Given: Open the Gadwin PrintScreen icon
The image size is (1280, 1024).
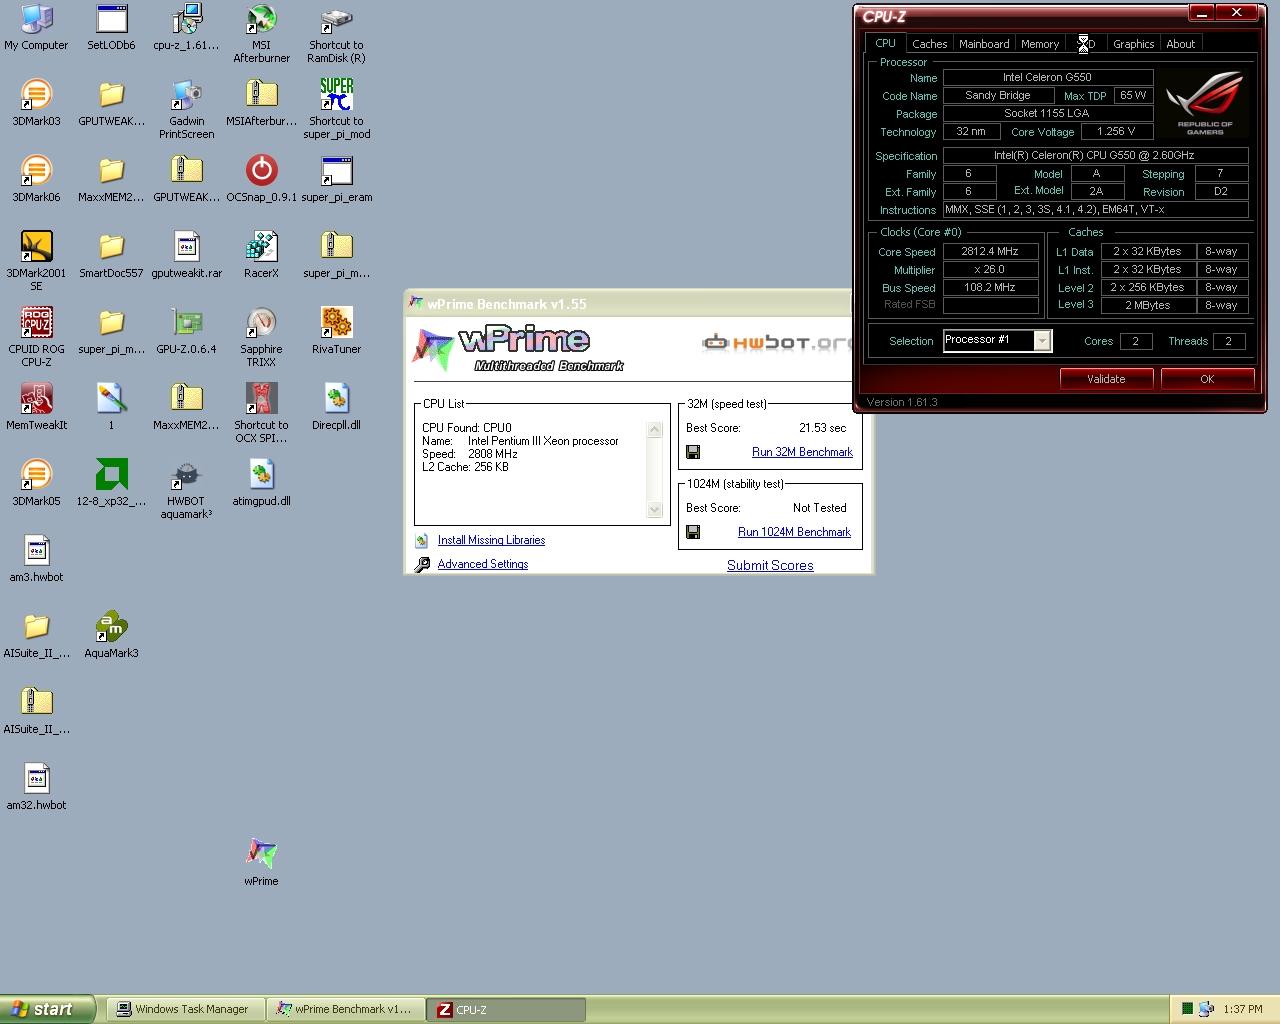Looking at the screenshot, I should click(x=186, y=110).
